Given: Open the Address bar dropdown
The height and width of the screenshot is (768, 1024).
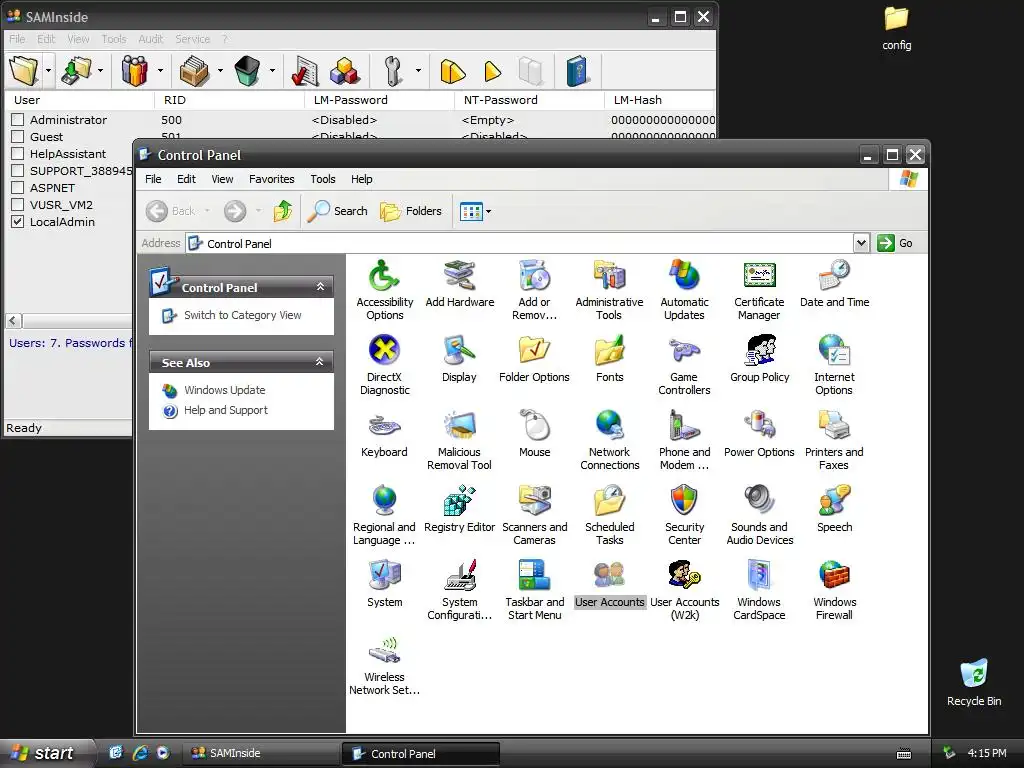Looking at the screenshot, I should 861,243.
